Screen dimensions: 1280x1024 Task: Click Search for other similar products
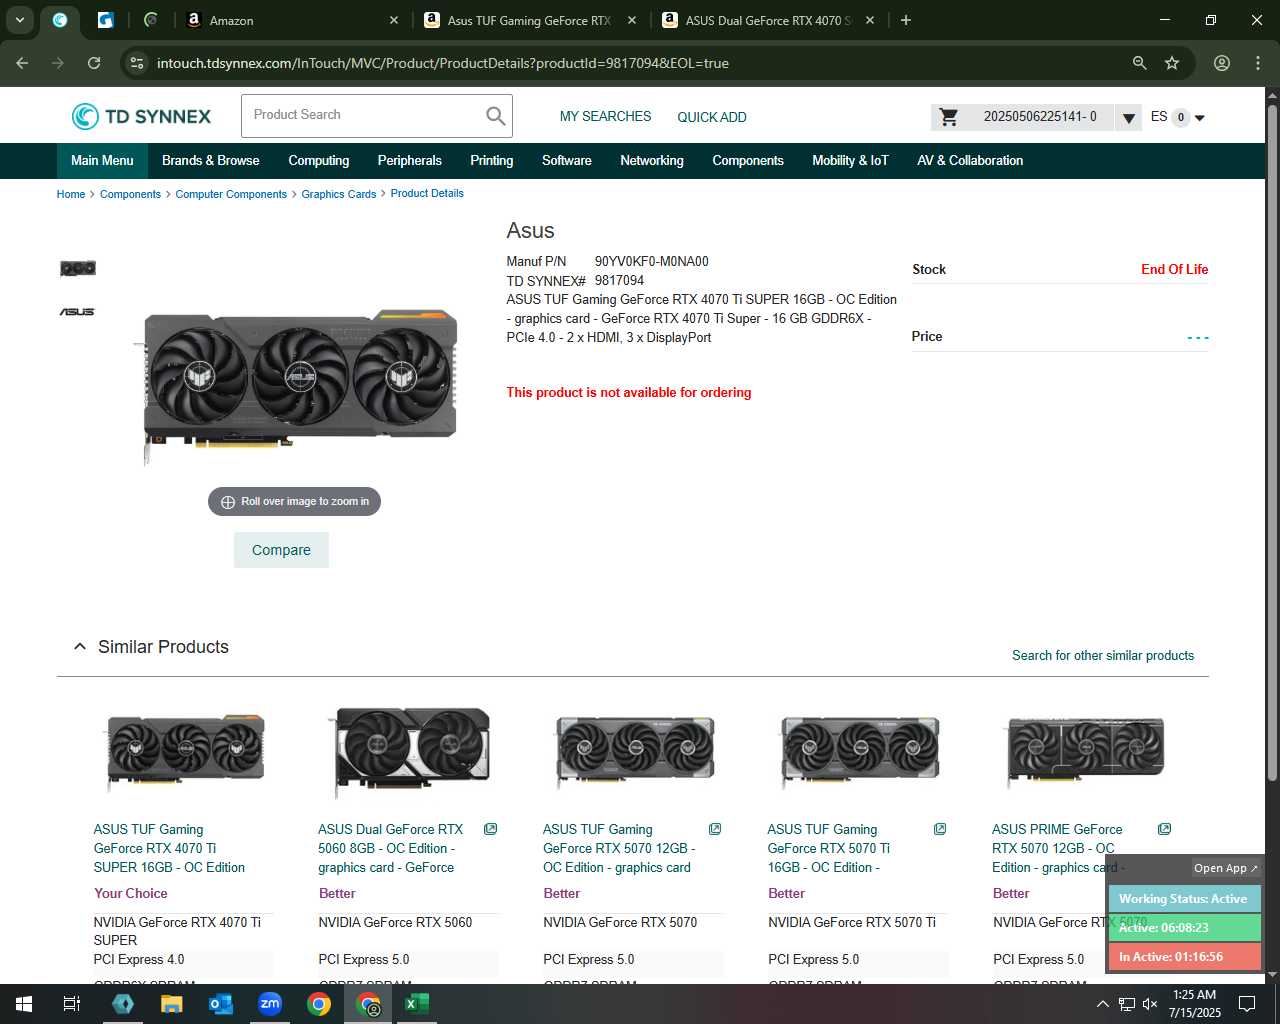point(1103,656)
